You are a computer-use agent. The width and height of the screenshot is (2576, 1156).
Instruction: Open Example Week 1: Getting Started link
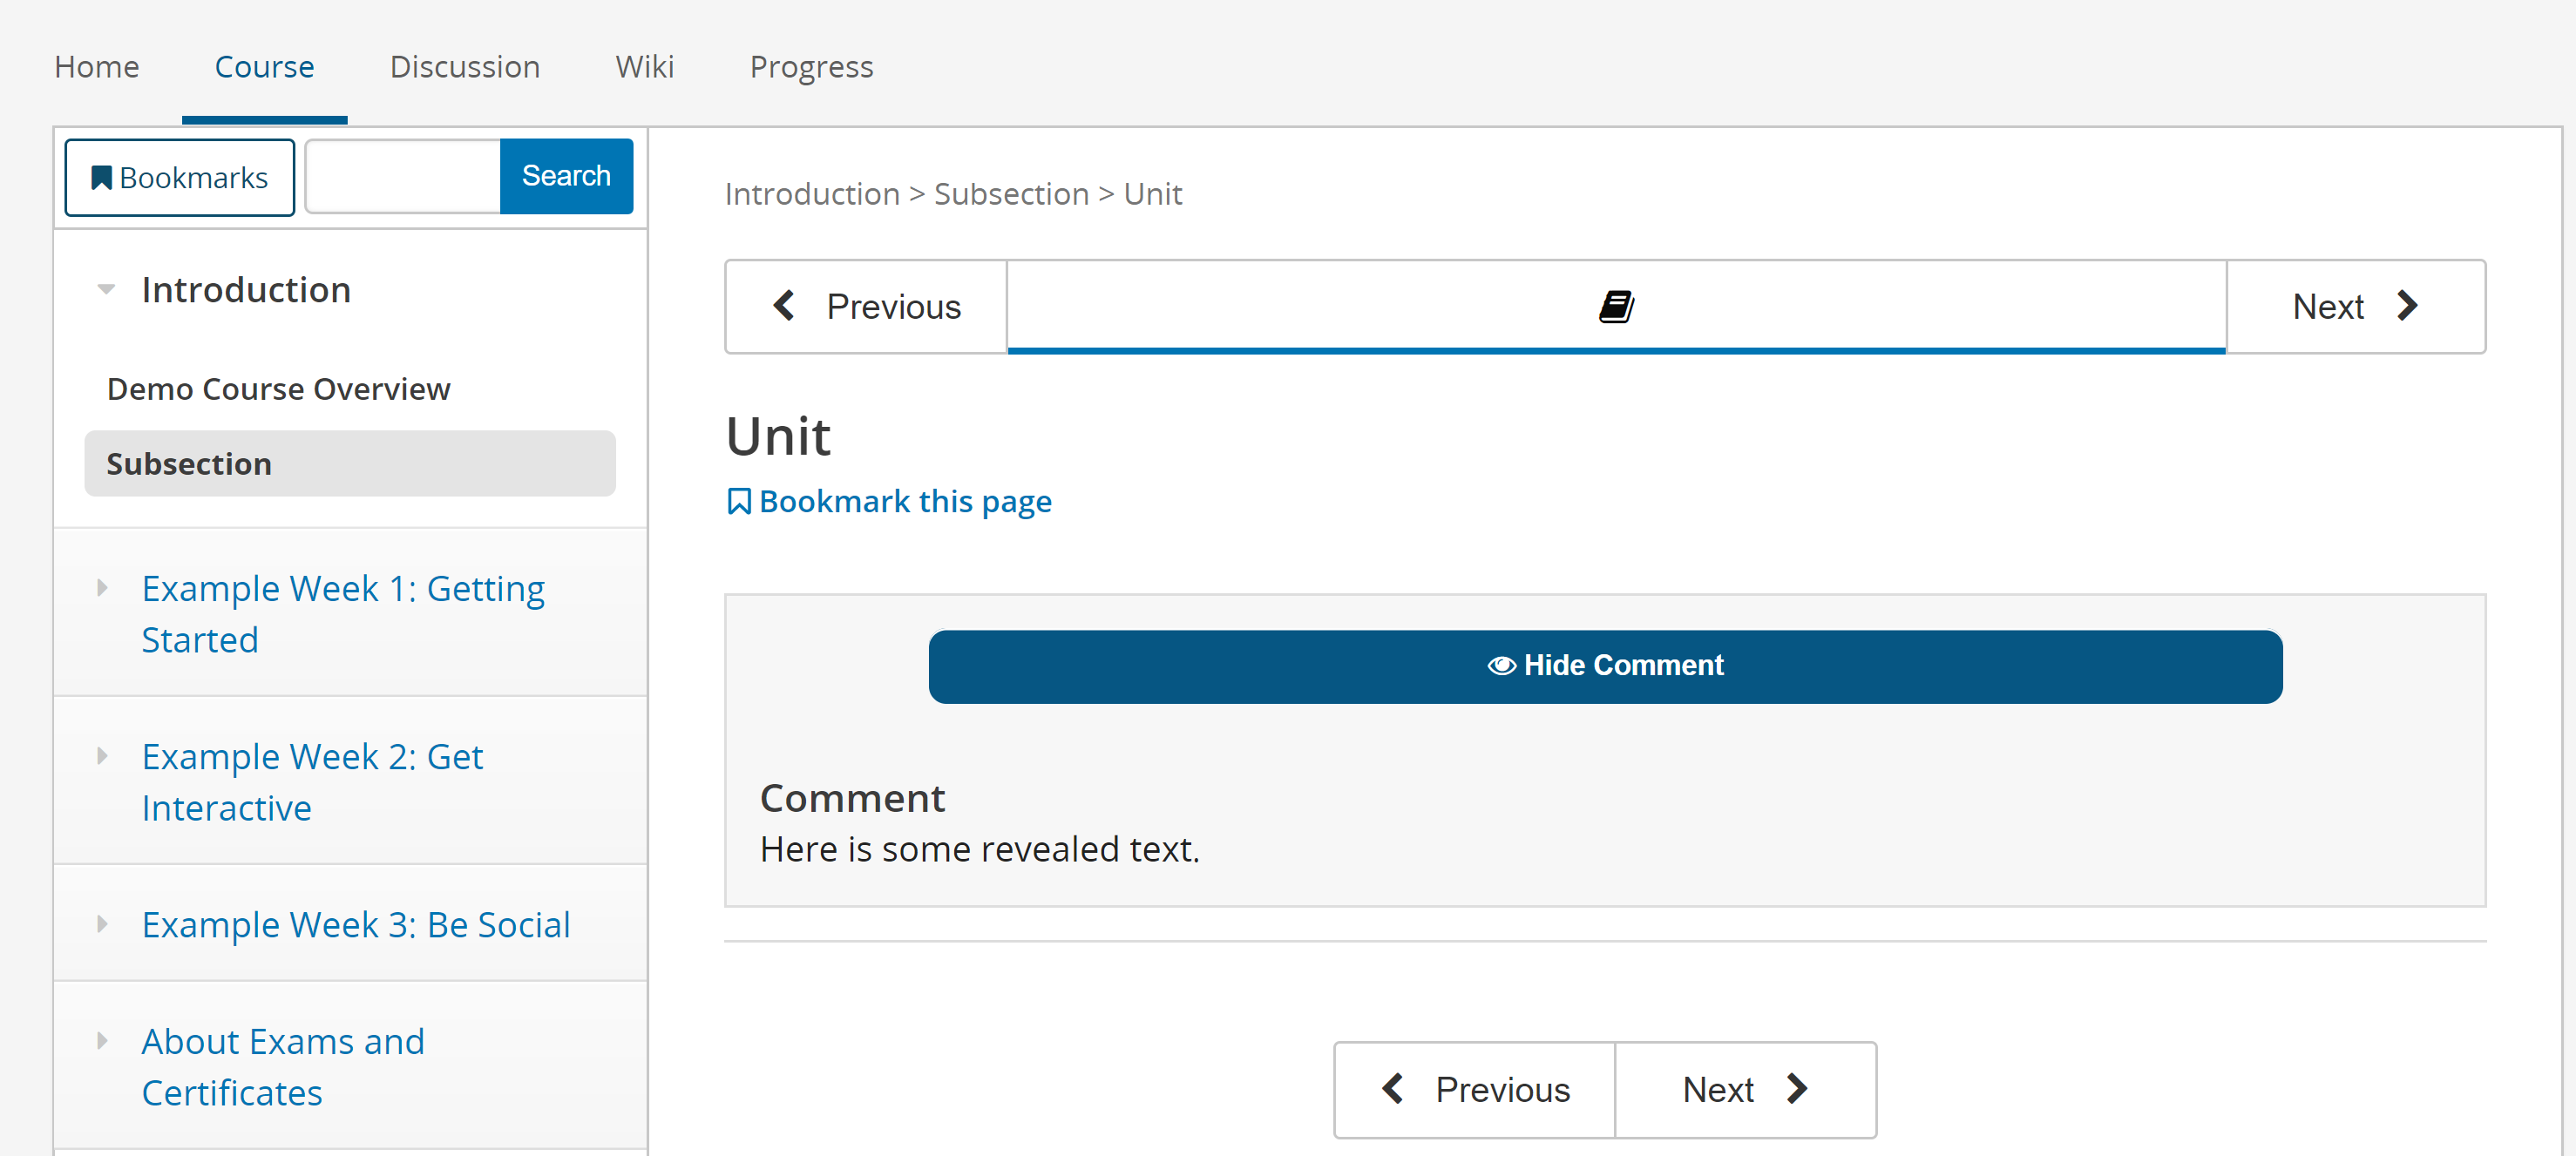click(343, 613)
